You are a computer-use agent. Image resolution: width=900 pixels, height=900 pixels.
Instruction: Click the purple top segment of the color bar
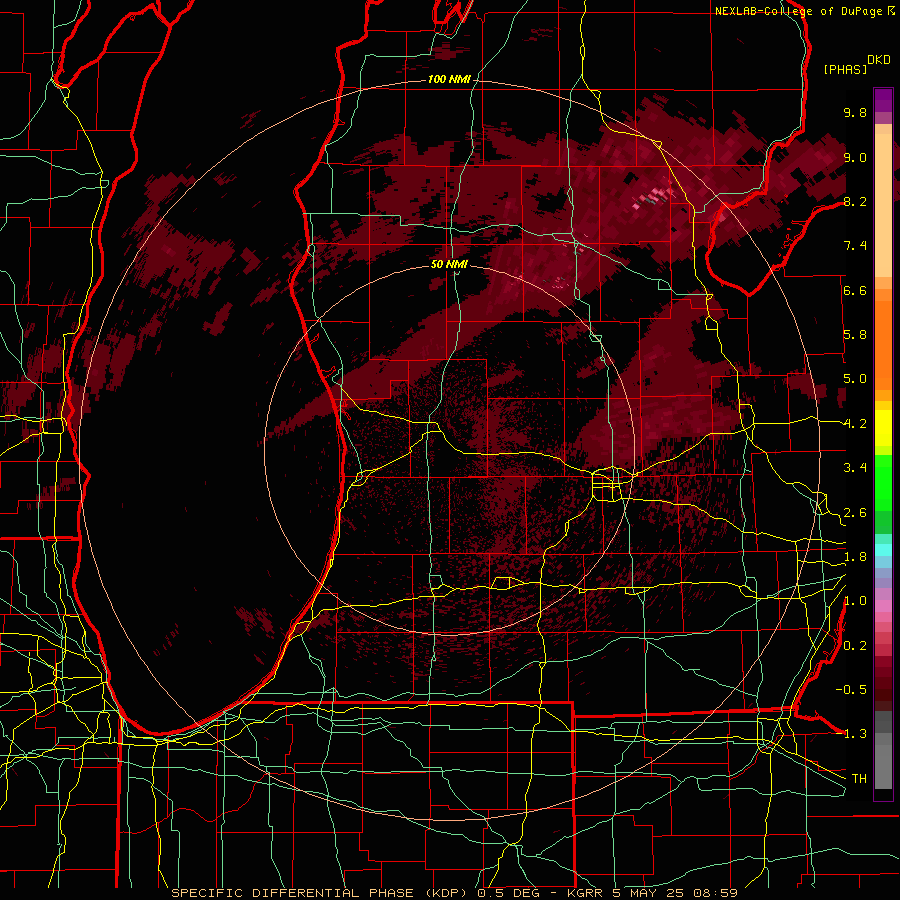[883, 100]
